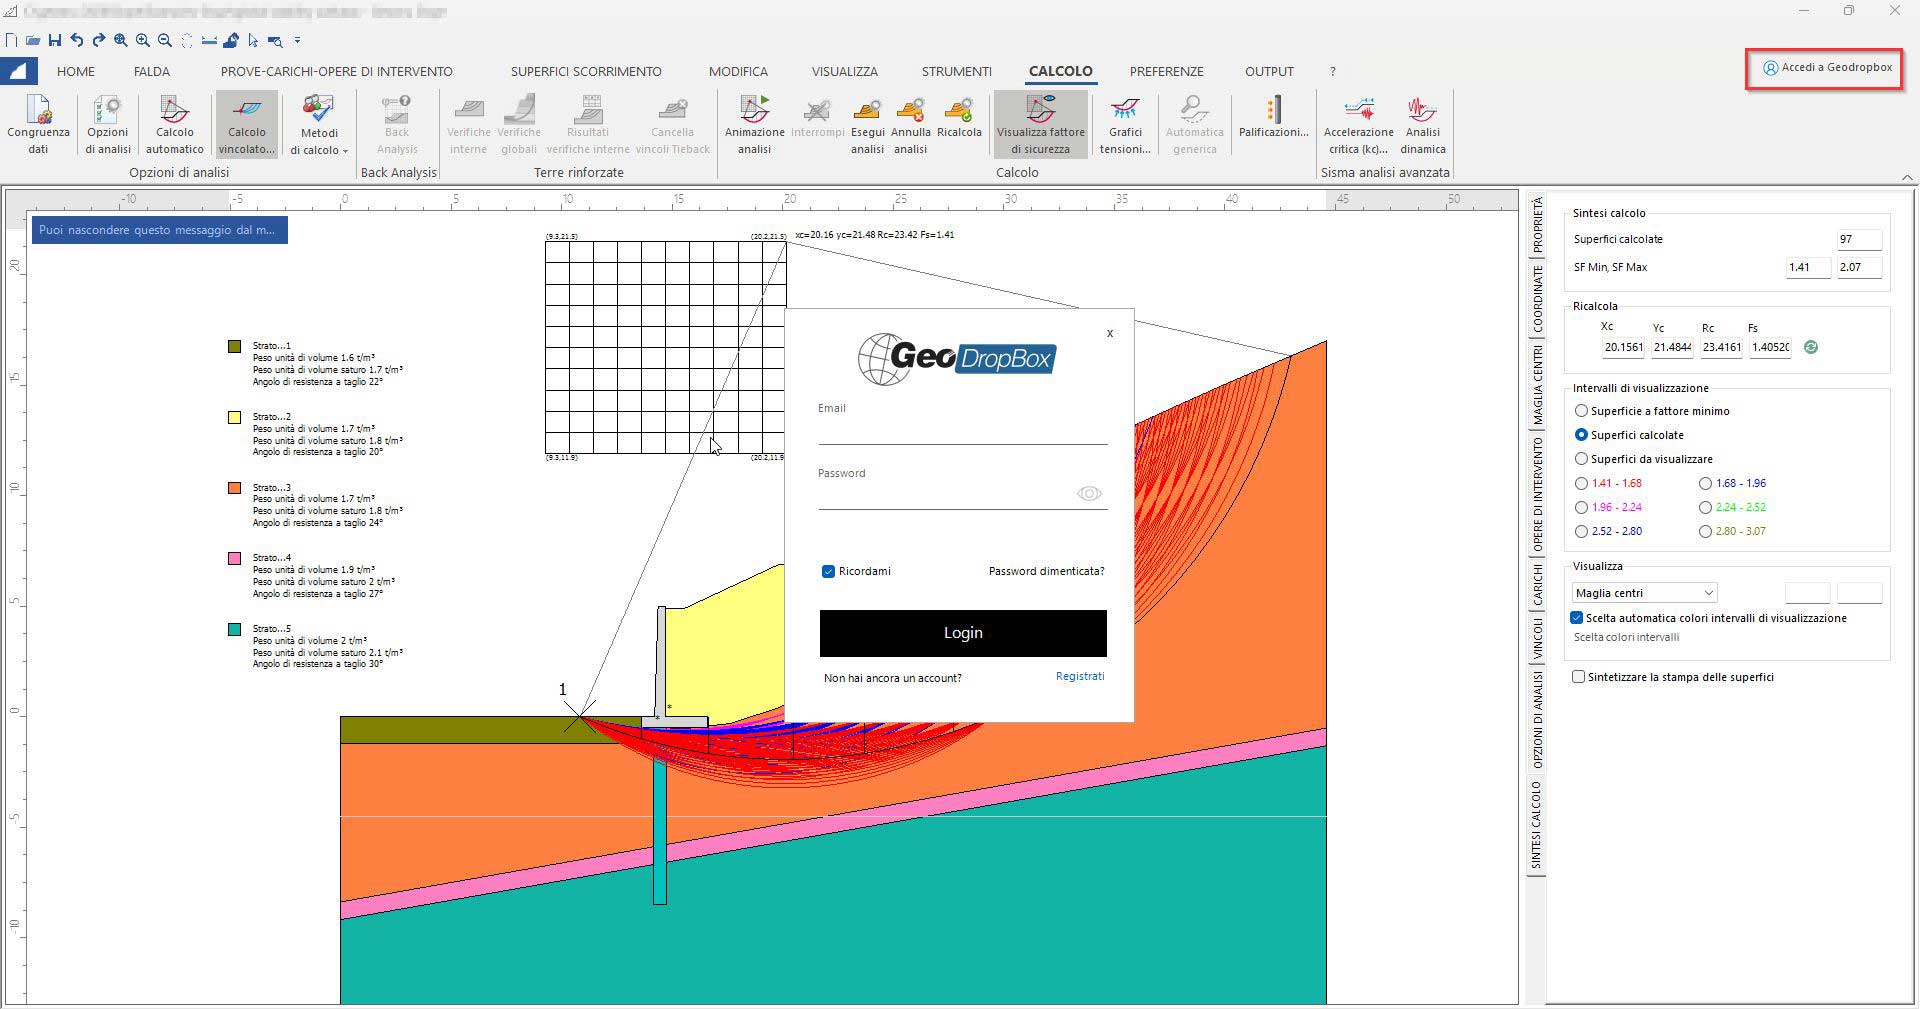Open Grafici tensioni
The image size is (1920, 1009).
click(1124, 123)
